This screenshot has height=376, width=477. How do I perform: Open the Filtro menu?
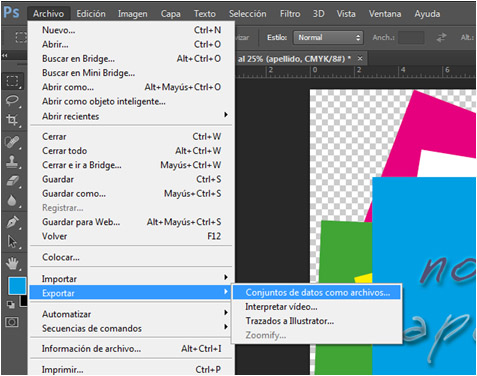tap(290, 14)
